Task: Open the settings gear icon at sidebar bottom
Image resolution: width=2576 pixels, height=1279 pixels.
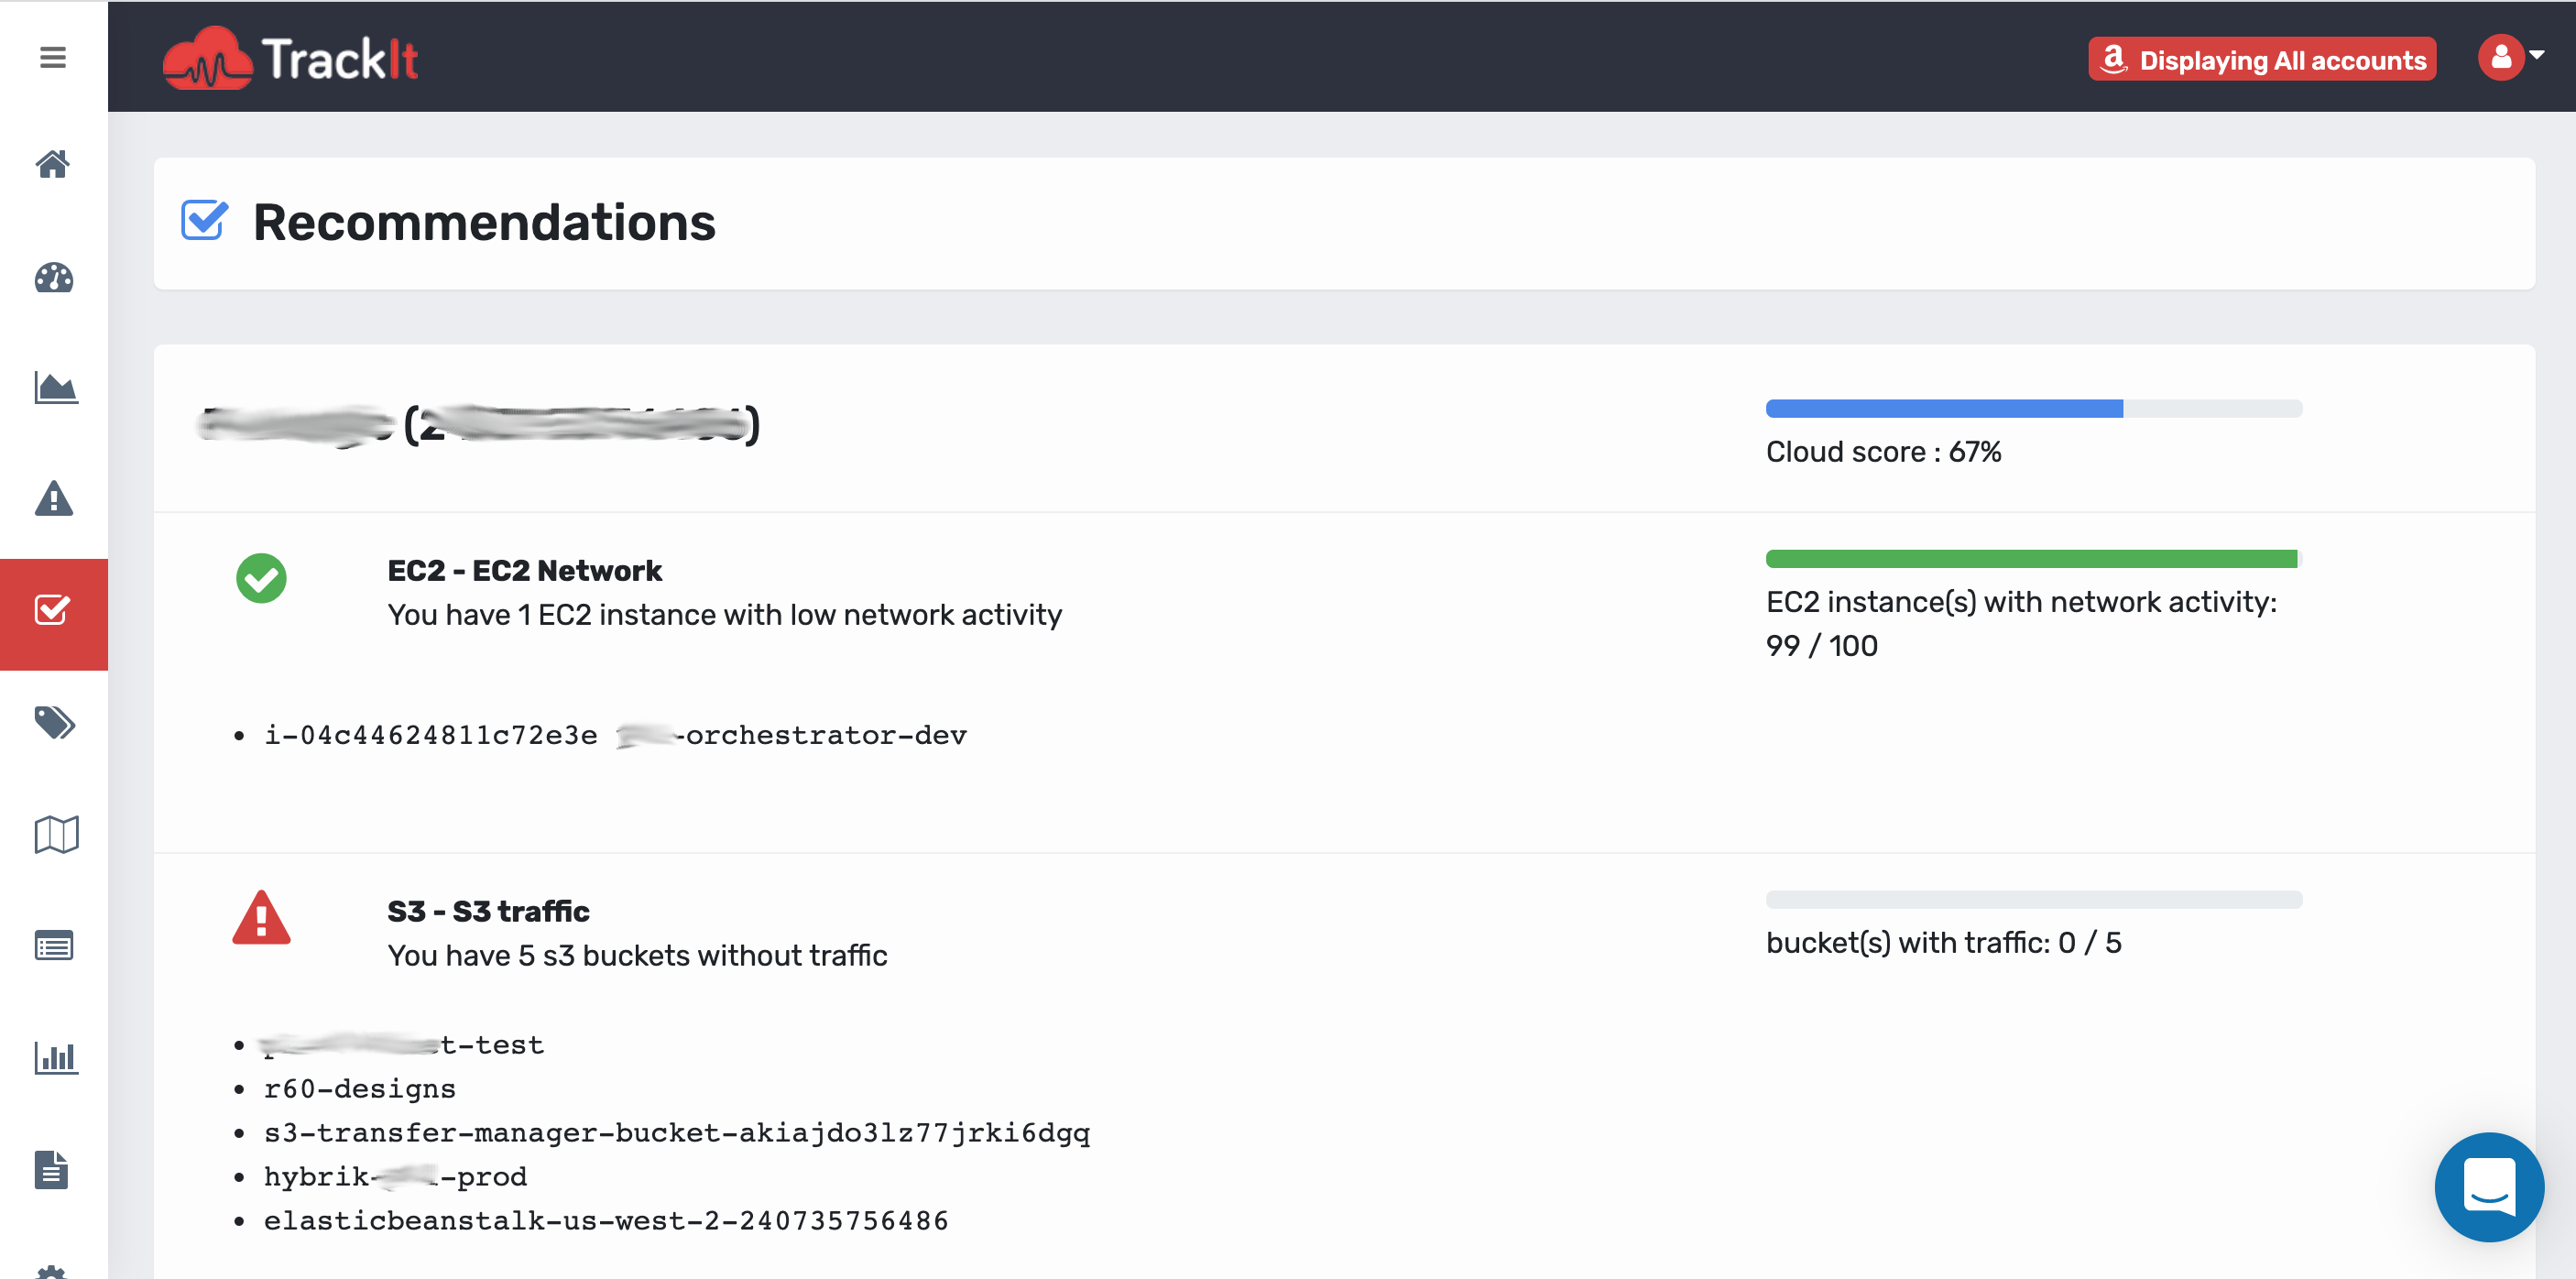Action: point(52,1271)
